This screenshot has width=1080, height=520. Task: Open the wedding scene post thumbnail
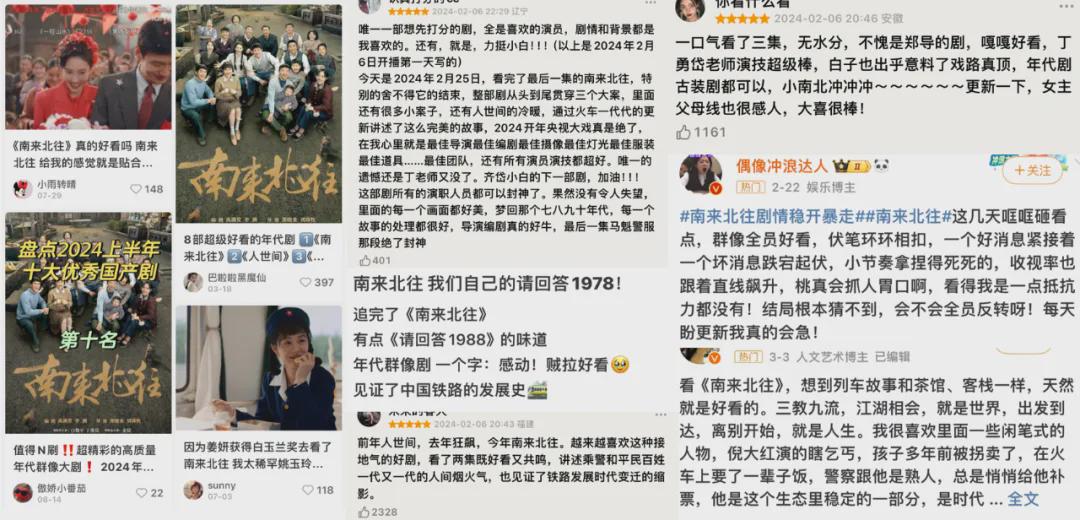(x=88, y=67)
